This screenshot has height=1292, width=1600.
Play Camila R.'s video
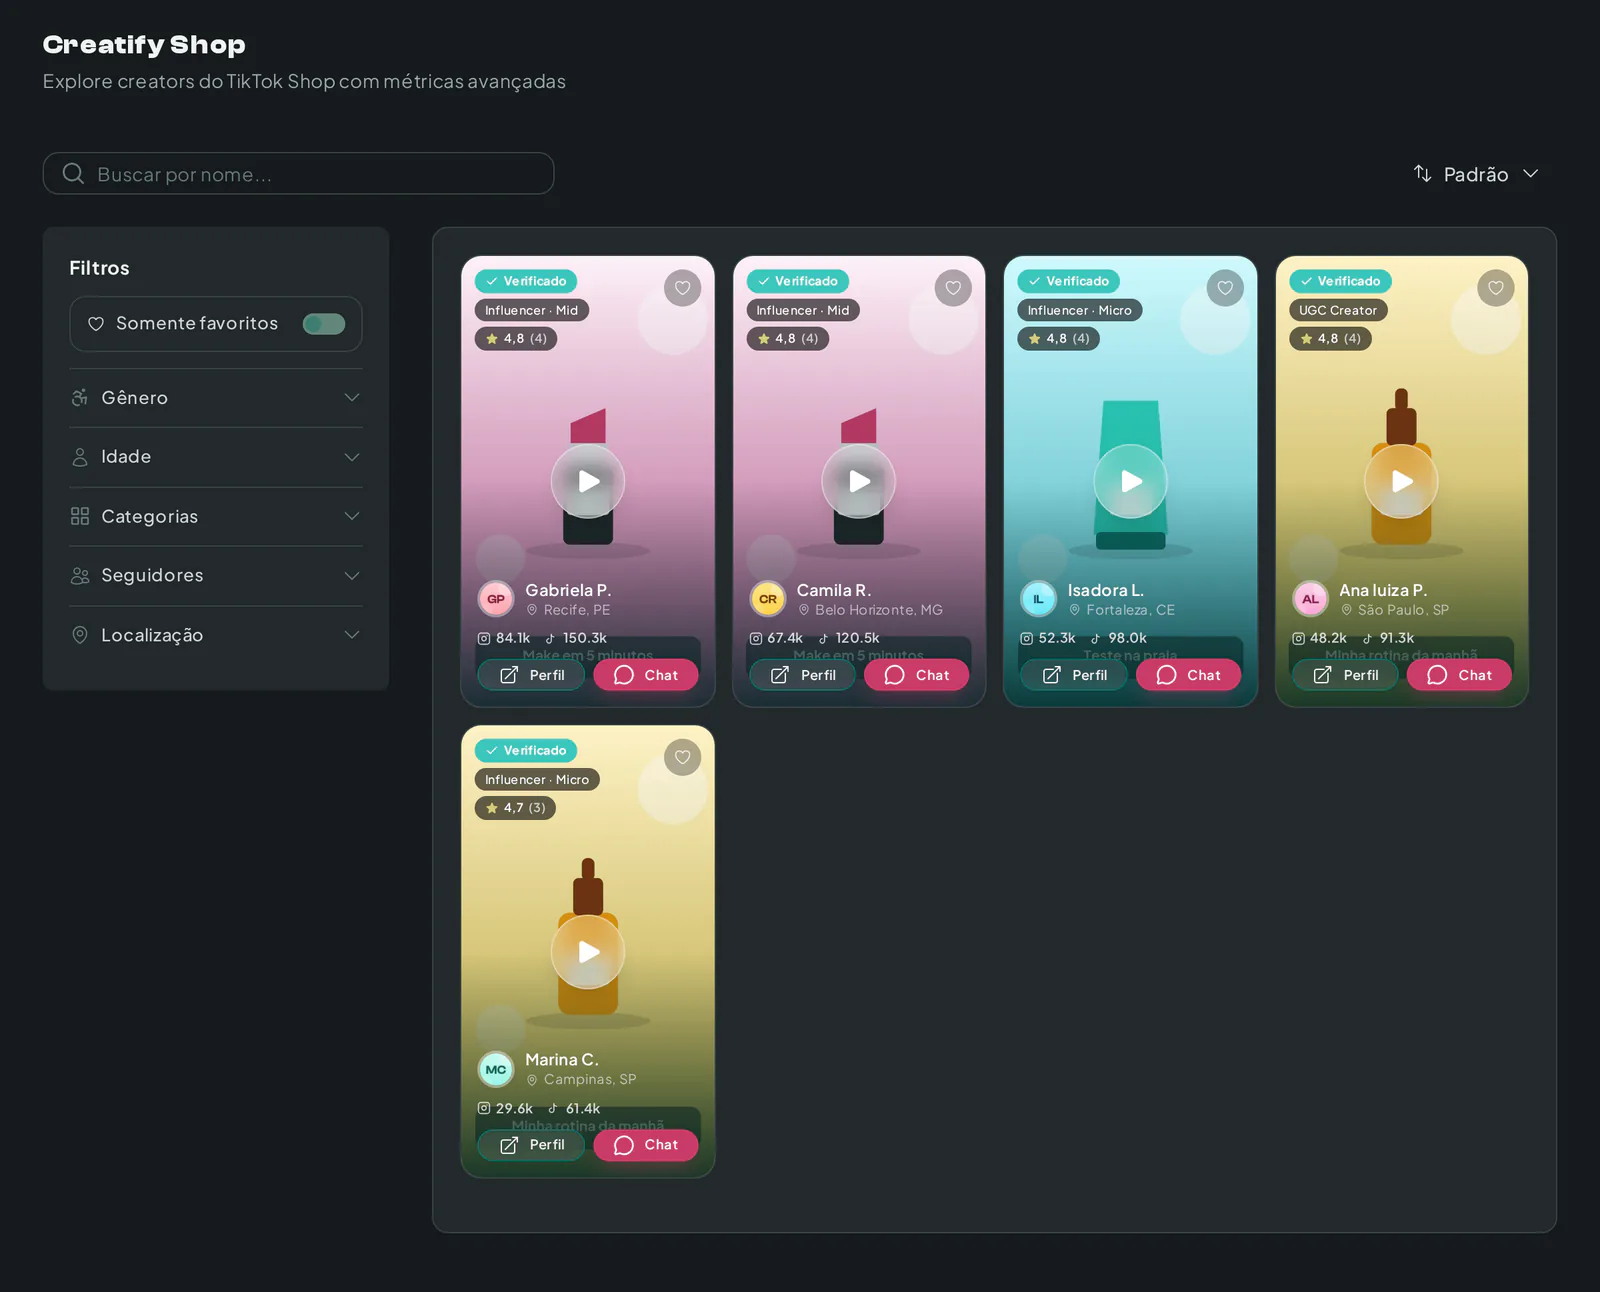[859, 481]
